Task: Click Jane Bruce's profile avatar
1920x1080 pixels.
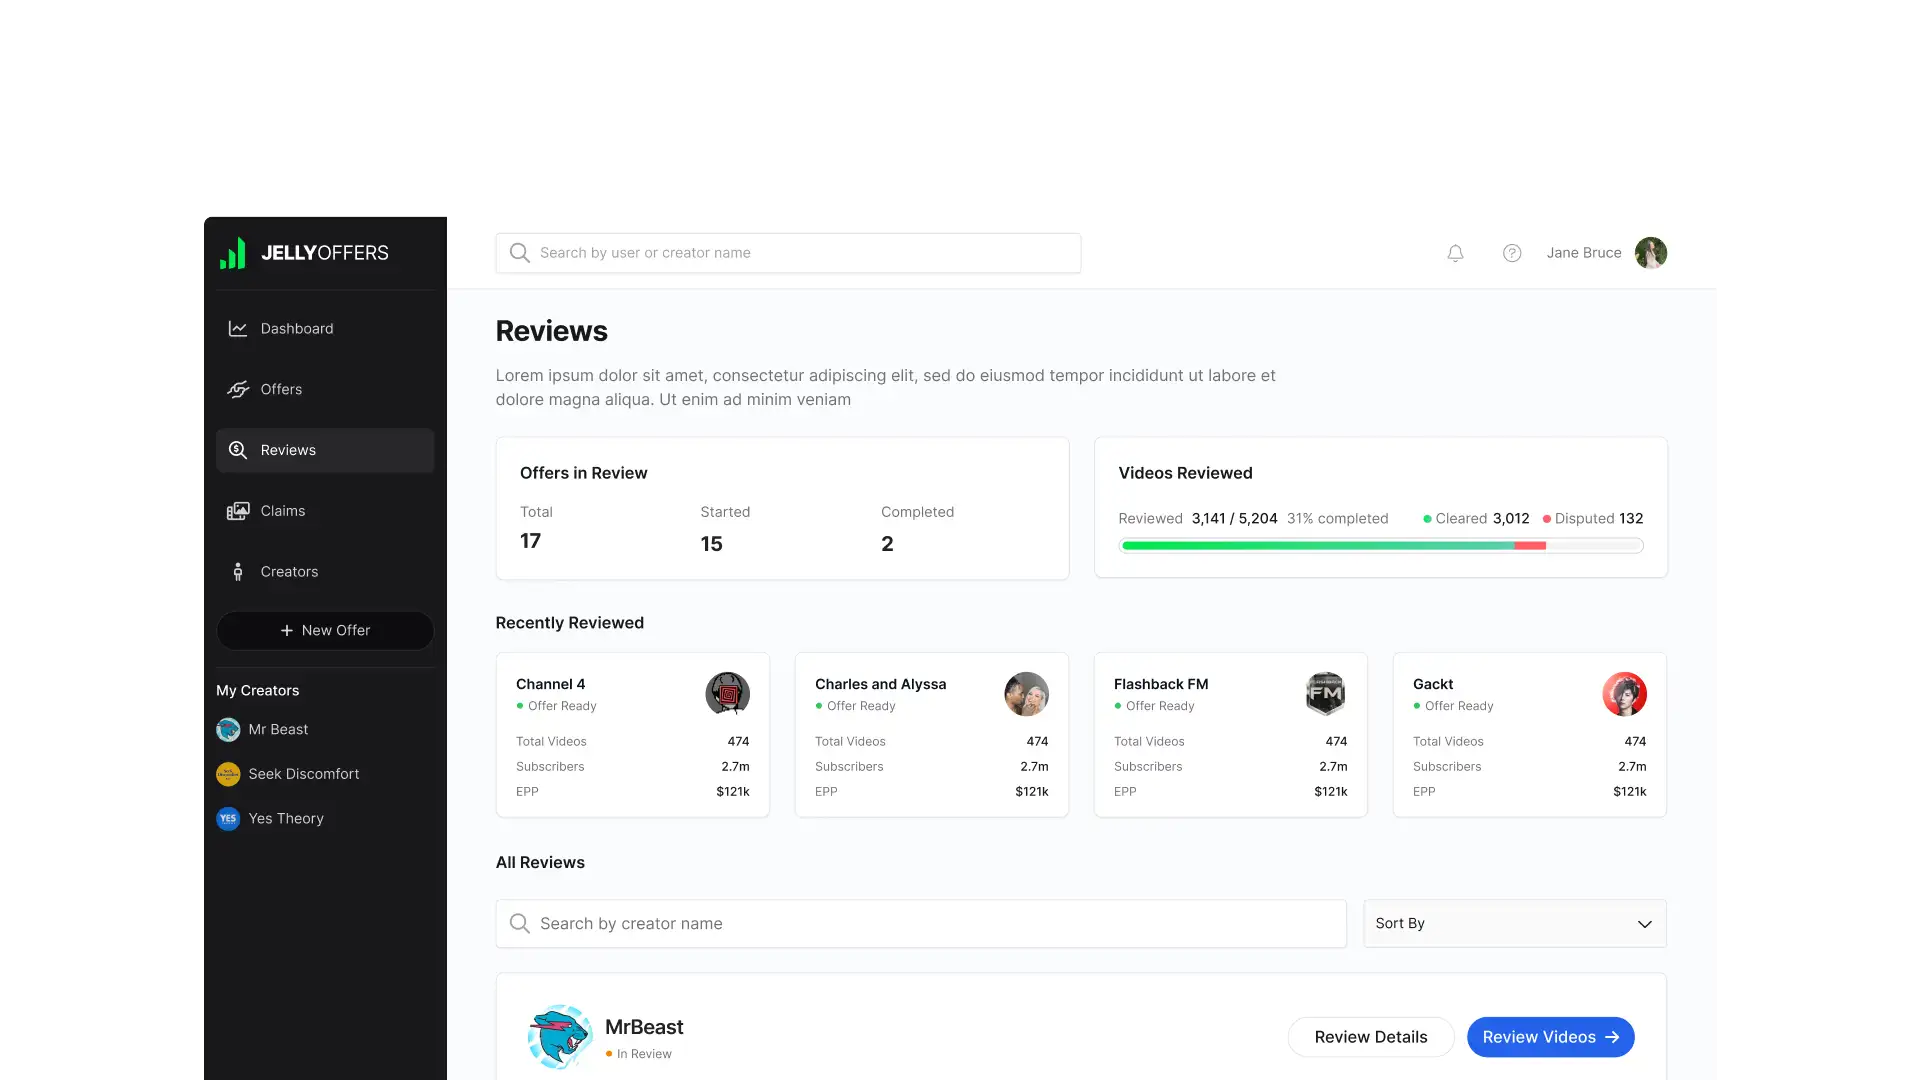Action: pos(1650,253)
